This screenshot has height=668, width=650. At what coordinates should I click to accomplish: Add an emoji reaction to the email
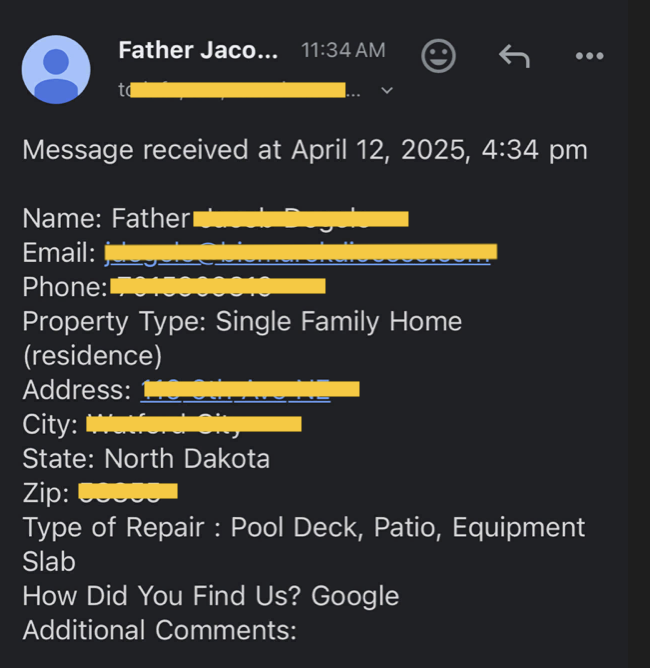[438, 56]
